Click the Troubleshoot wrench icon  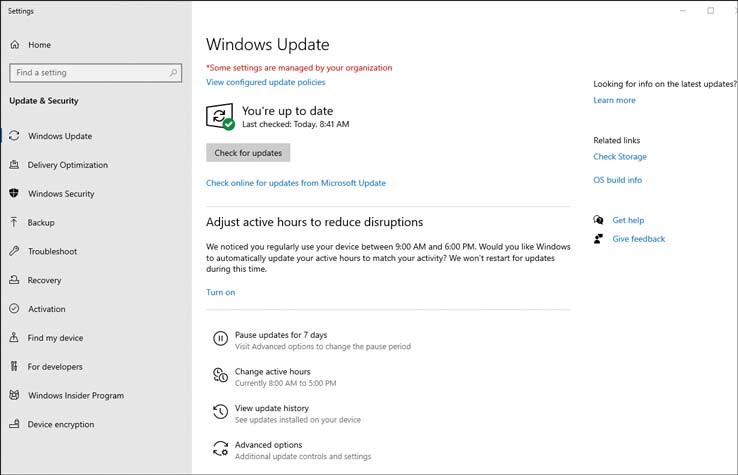14,251
